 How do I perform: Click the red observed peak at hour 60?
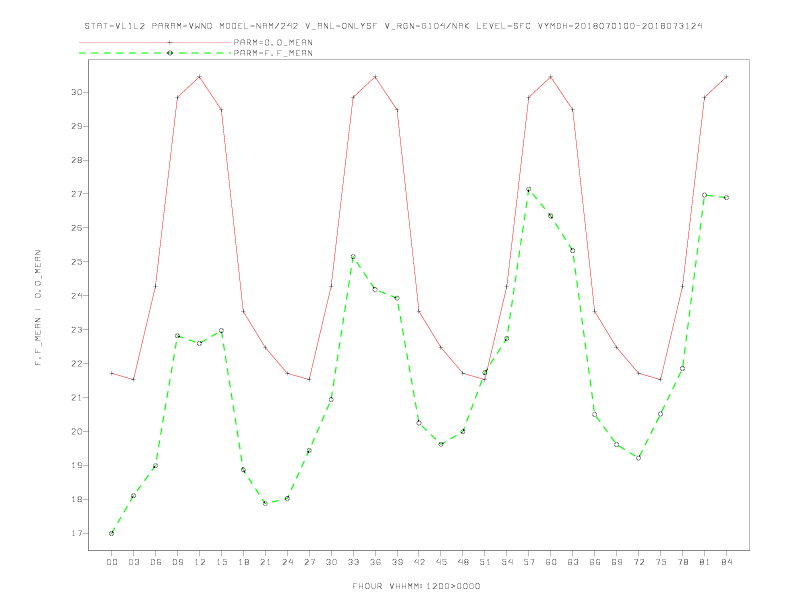[551, 77]
